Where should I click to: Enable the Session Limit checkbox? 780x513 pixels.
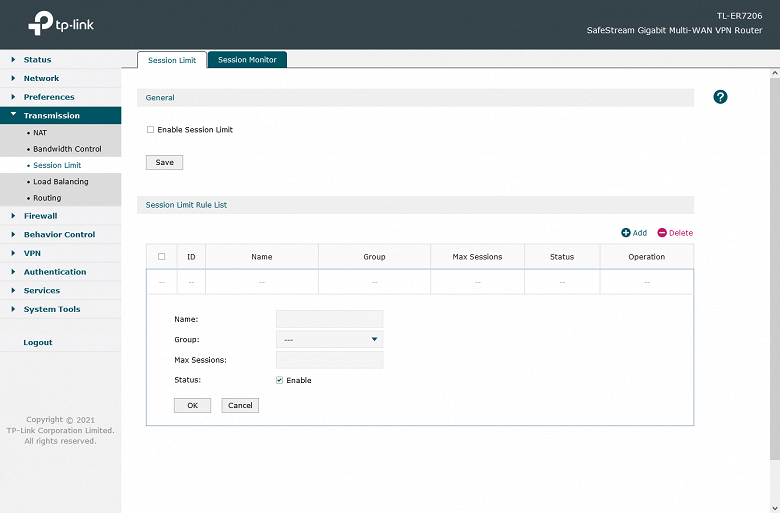[x=150, y=130]
